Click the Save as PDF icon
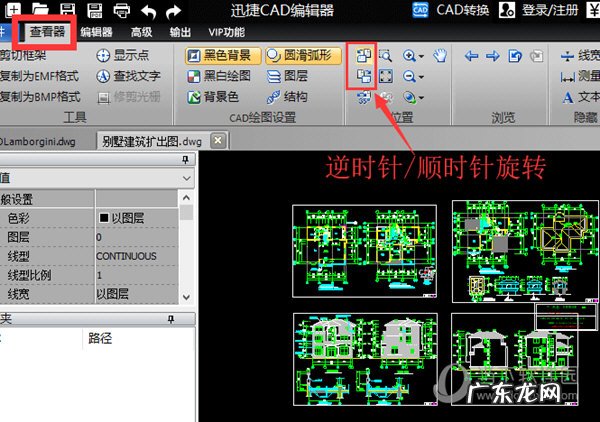Viewport: 600px width, 422px height. pos(95,10)
